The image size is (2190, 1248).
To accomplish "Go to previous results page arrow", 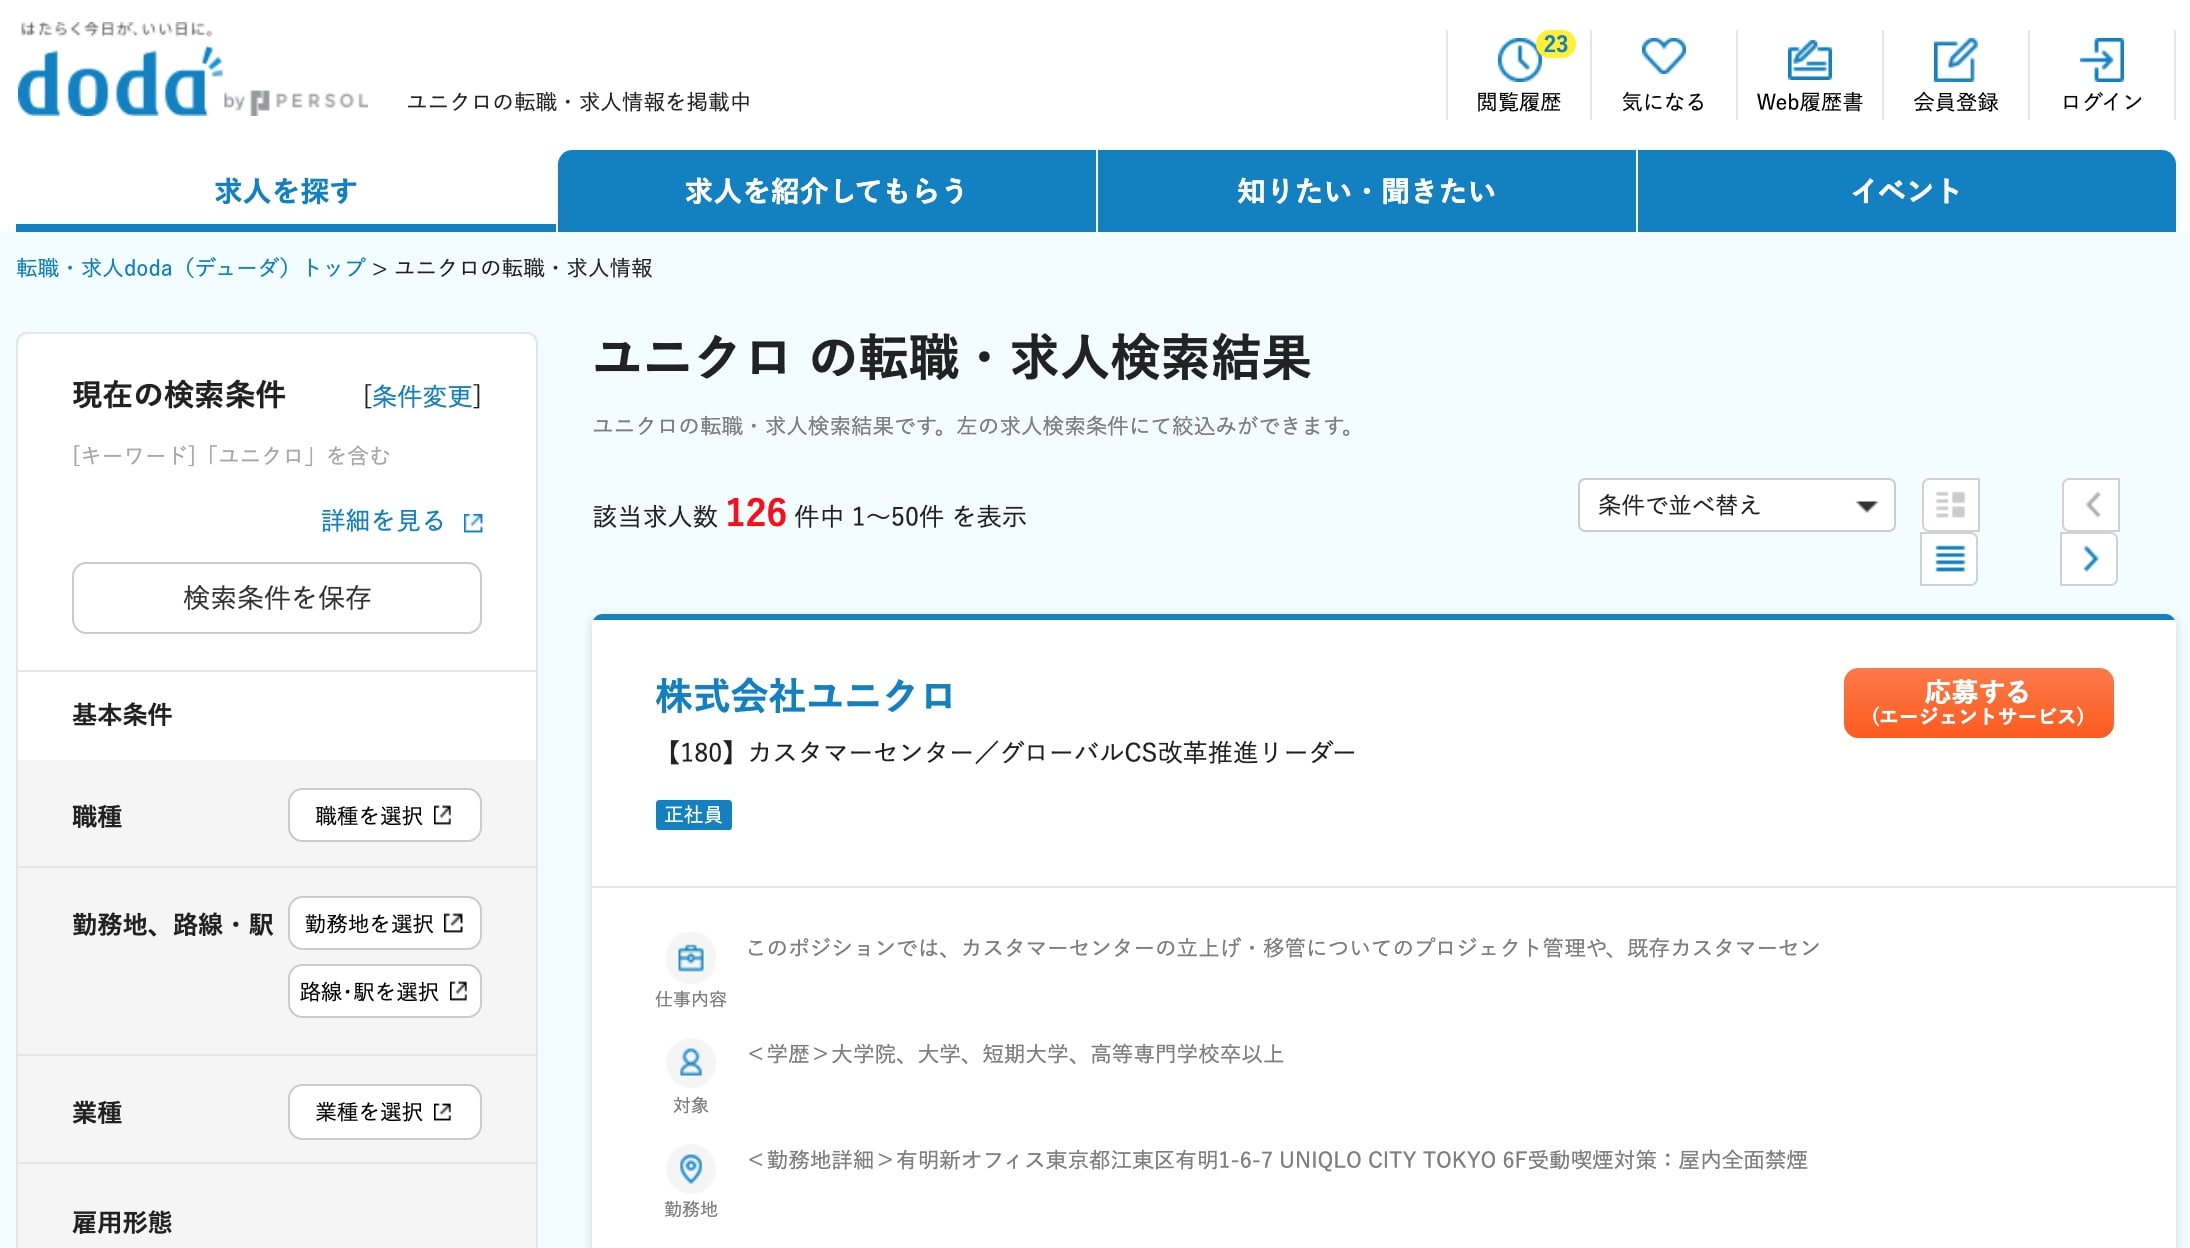I will (x=2090, y=505).
